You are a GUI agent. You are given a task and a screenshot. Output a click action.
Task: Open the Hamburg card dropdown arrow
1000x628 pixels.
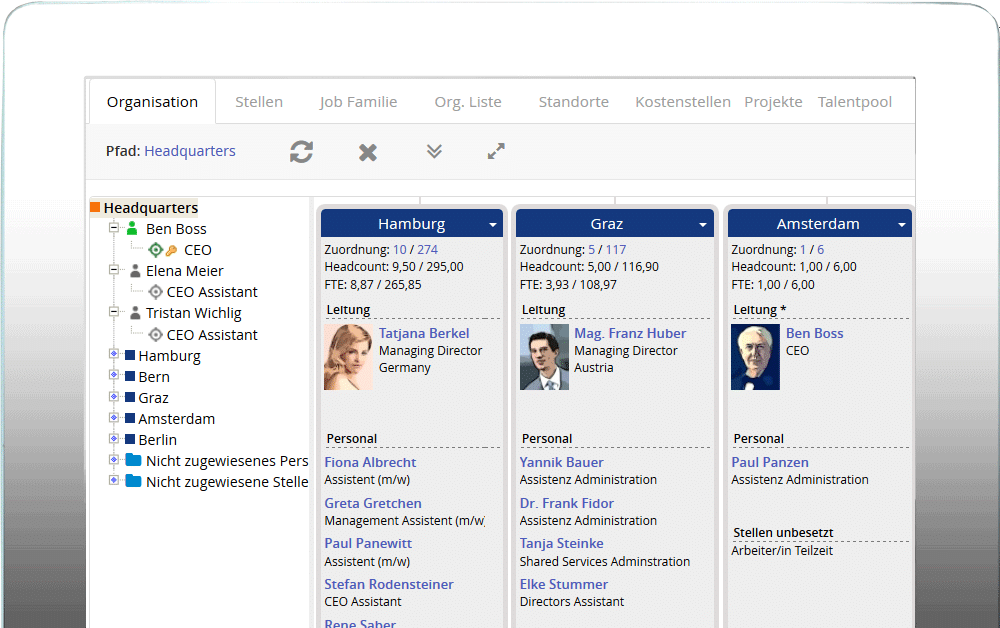(x=493, y=224)
